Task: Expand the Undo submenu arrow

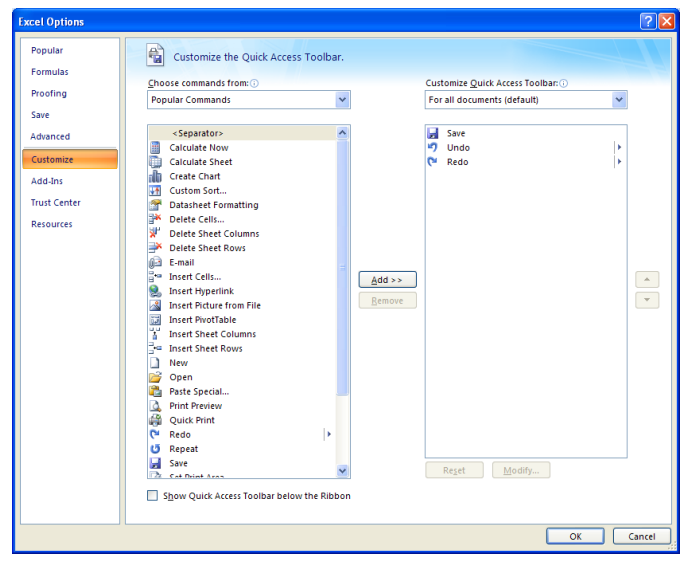Action: (x=619, y=147)
